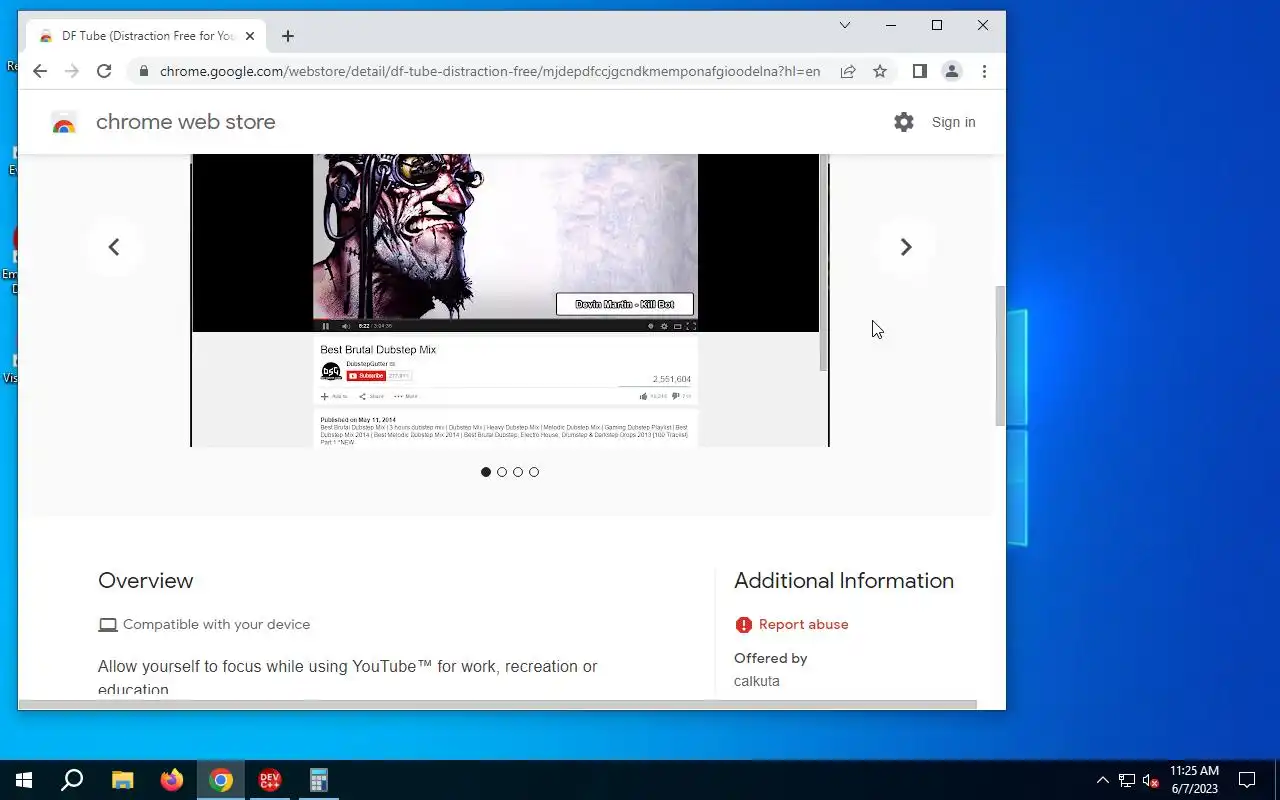Viewport: 1280px width, 800px height.
Task: Open the Chrome profile avatar menu
Action: [x=952, y=71]
